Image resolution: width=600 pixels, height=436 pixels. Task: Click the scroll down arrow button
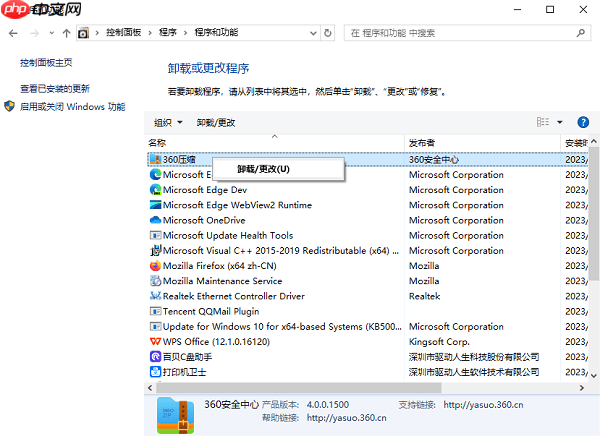(x=594, y=376)
